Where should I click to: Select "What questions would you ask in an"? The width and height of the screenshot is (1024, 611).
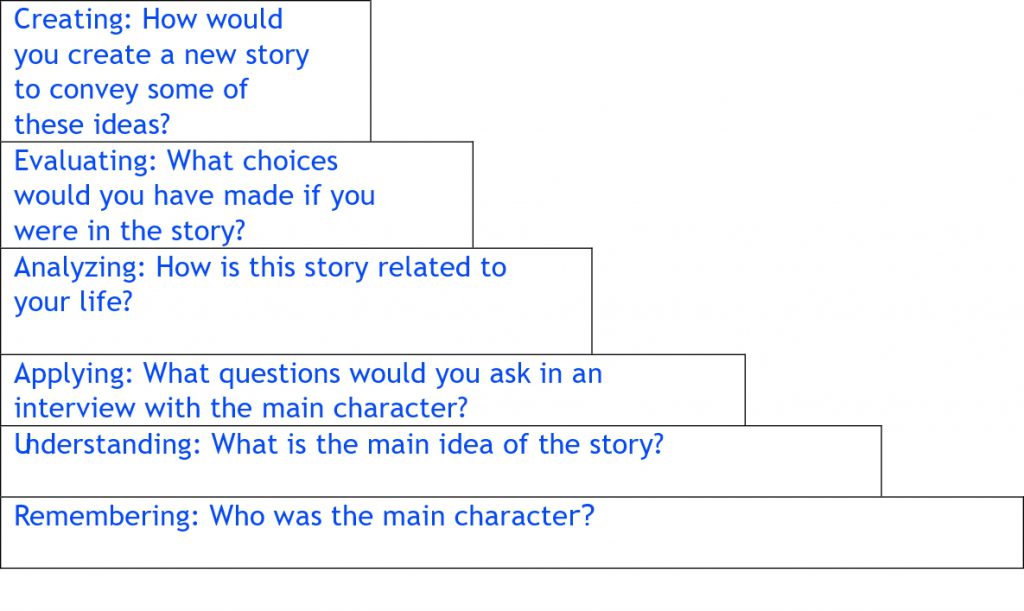point(373,374)
